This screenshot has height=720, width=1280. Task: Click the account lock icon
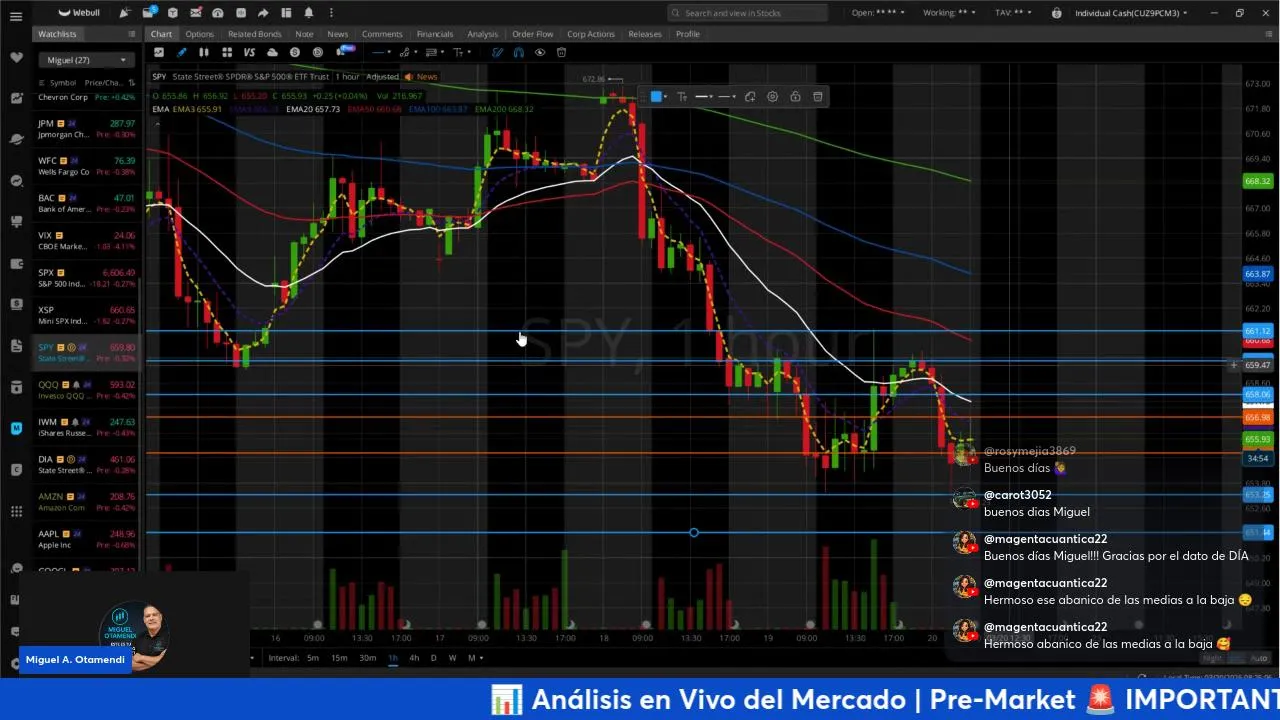1057,13
